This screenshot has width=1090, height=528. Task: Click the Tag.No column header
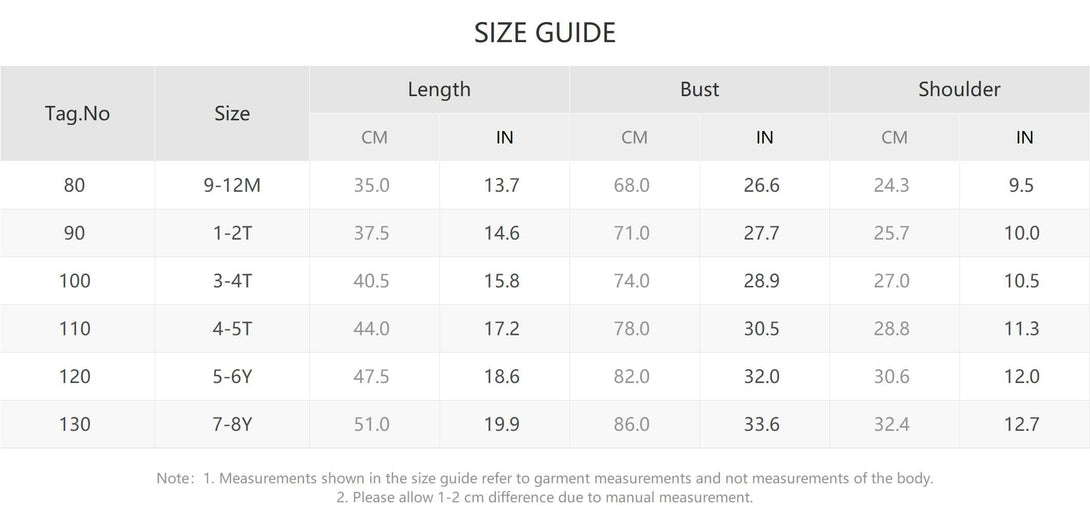[77, 113]
